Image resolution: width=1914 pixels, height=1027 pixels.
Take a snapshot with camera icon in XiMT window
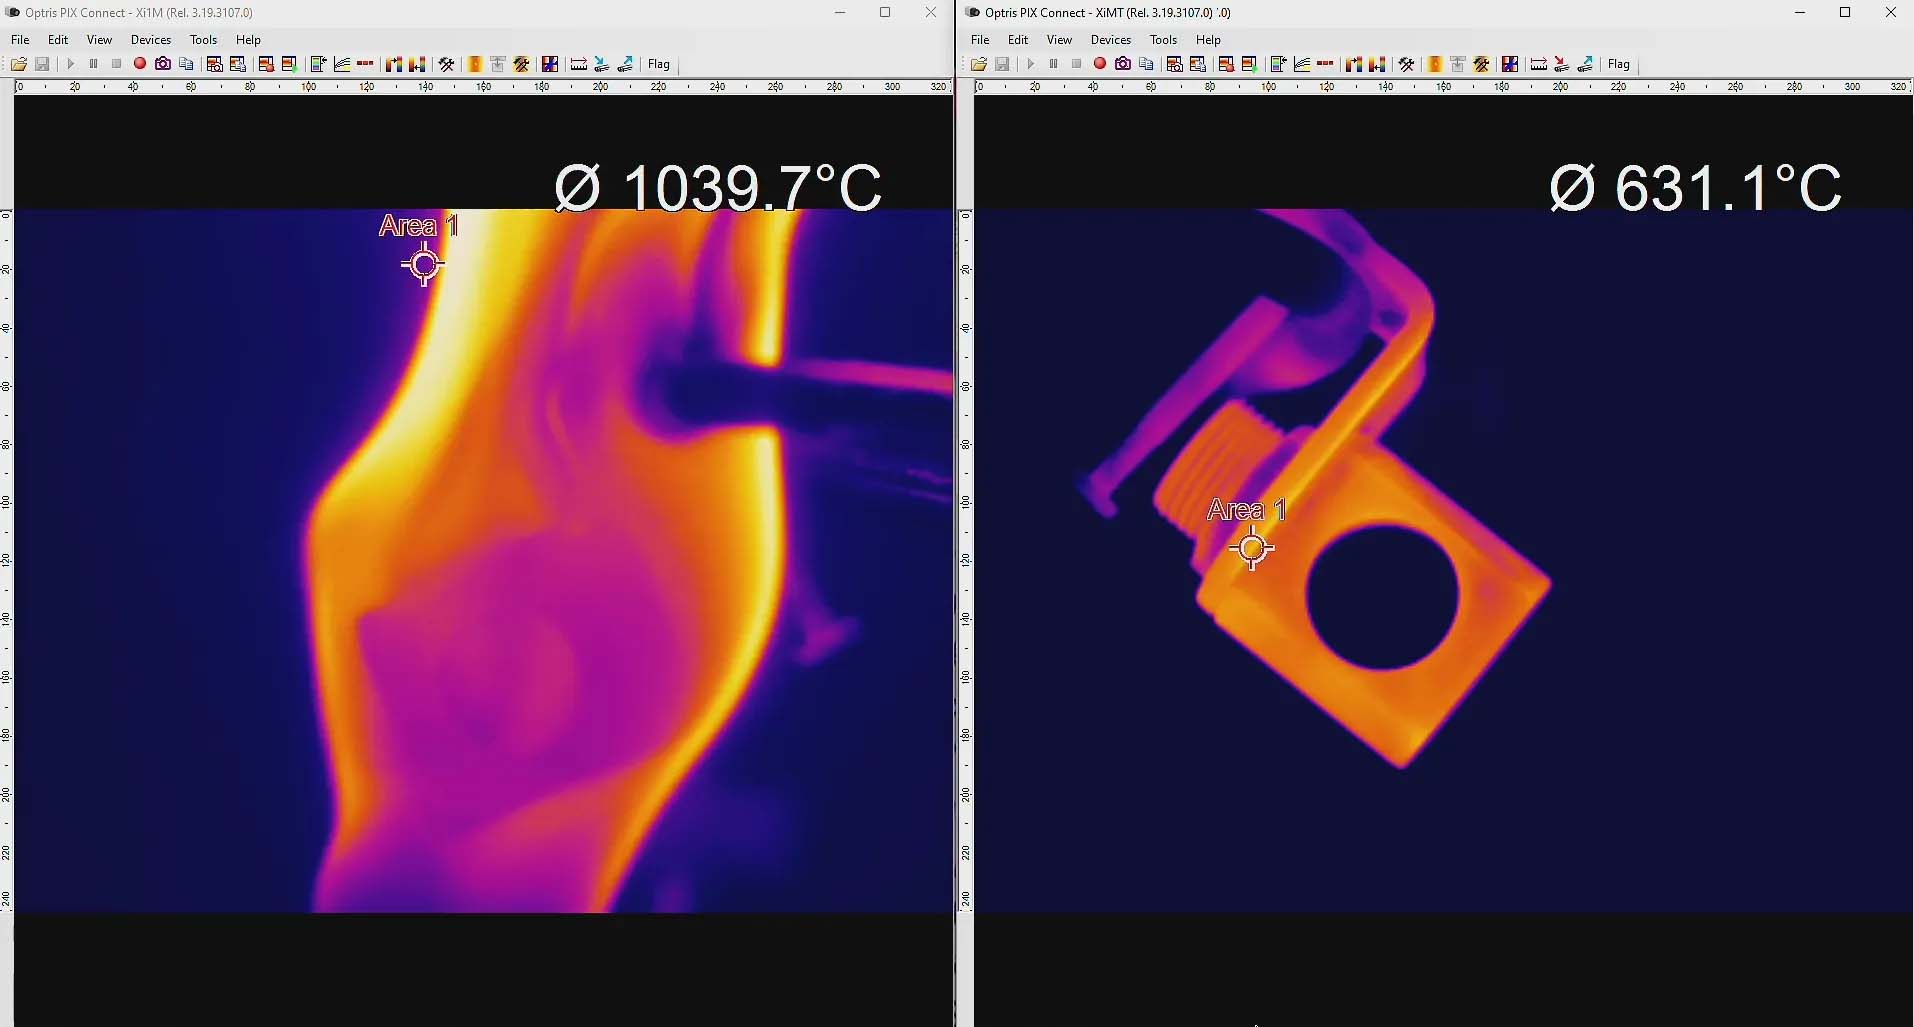pos(1123,64)
